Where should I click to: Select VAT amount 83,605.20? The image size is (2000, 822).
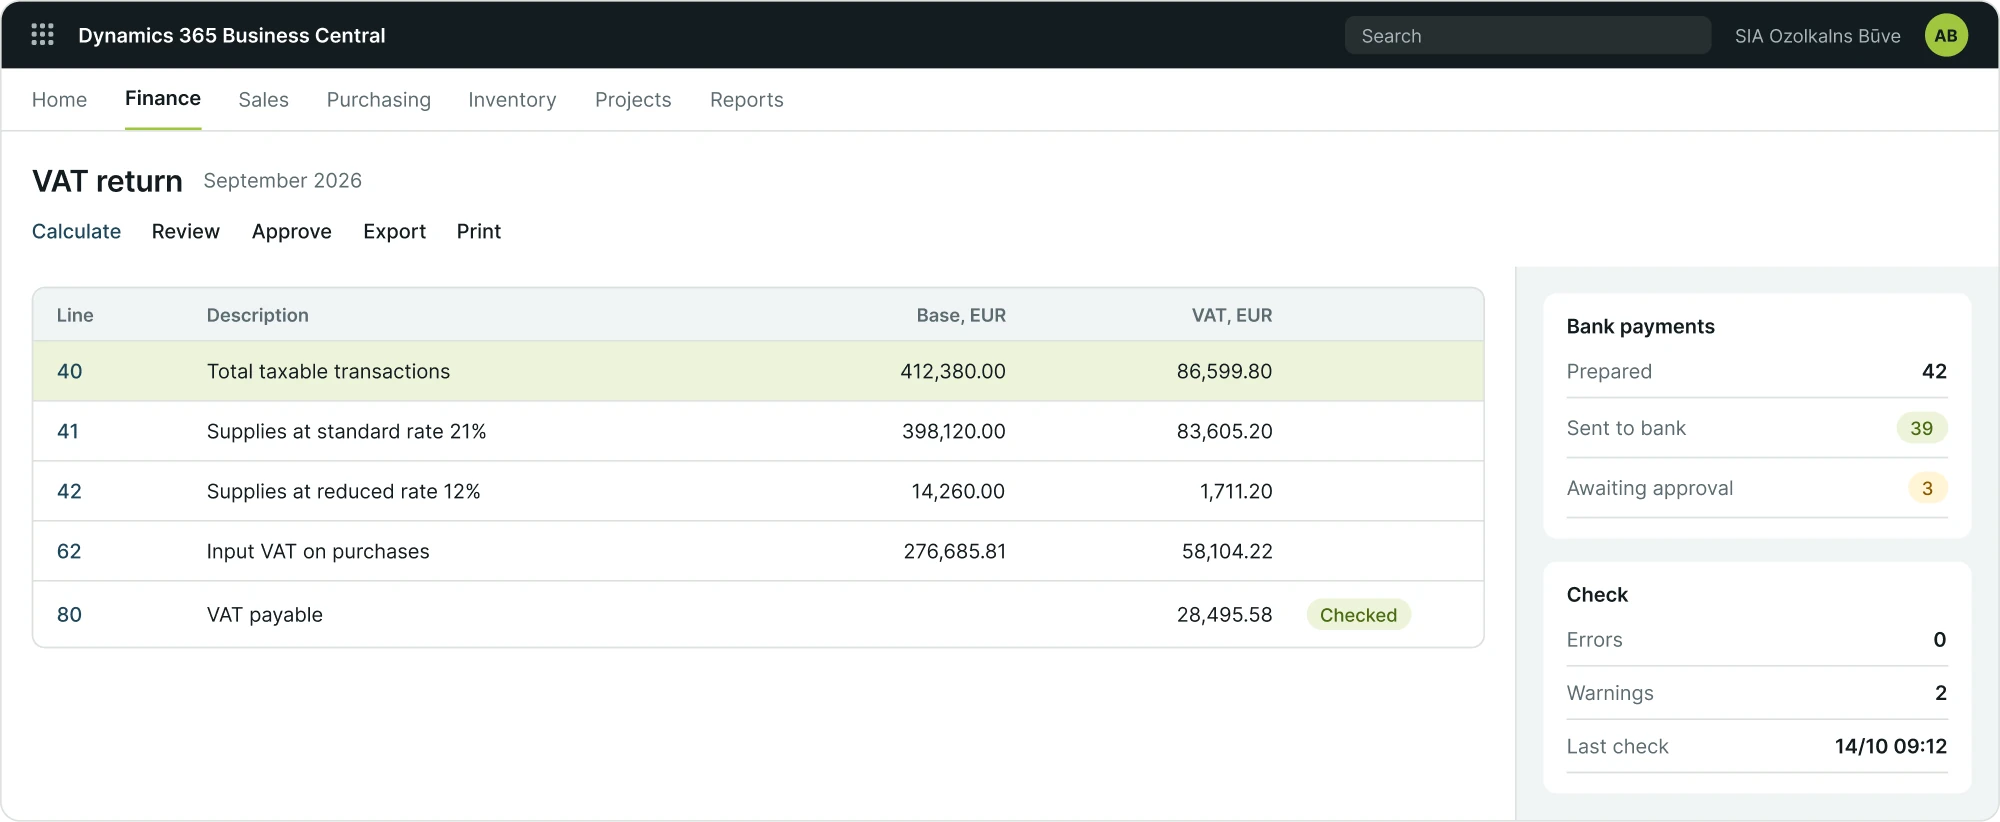point(1224,431)
